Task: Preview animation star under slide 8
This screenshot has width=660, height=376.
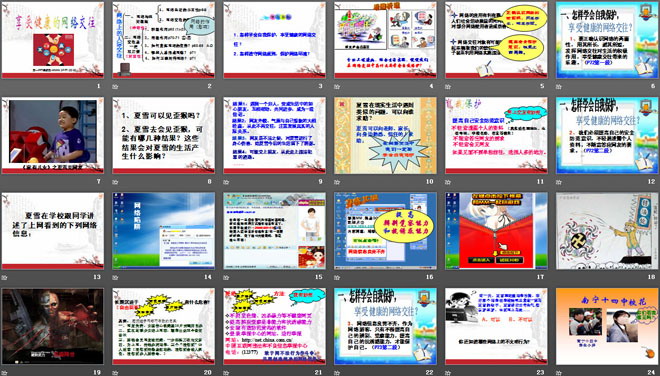Action: point(115,182)
